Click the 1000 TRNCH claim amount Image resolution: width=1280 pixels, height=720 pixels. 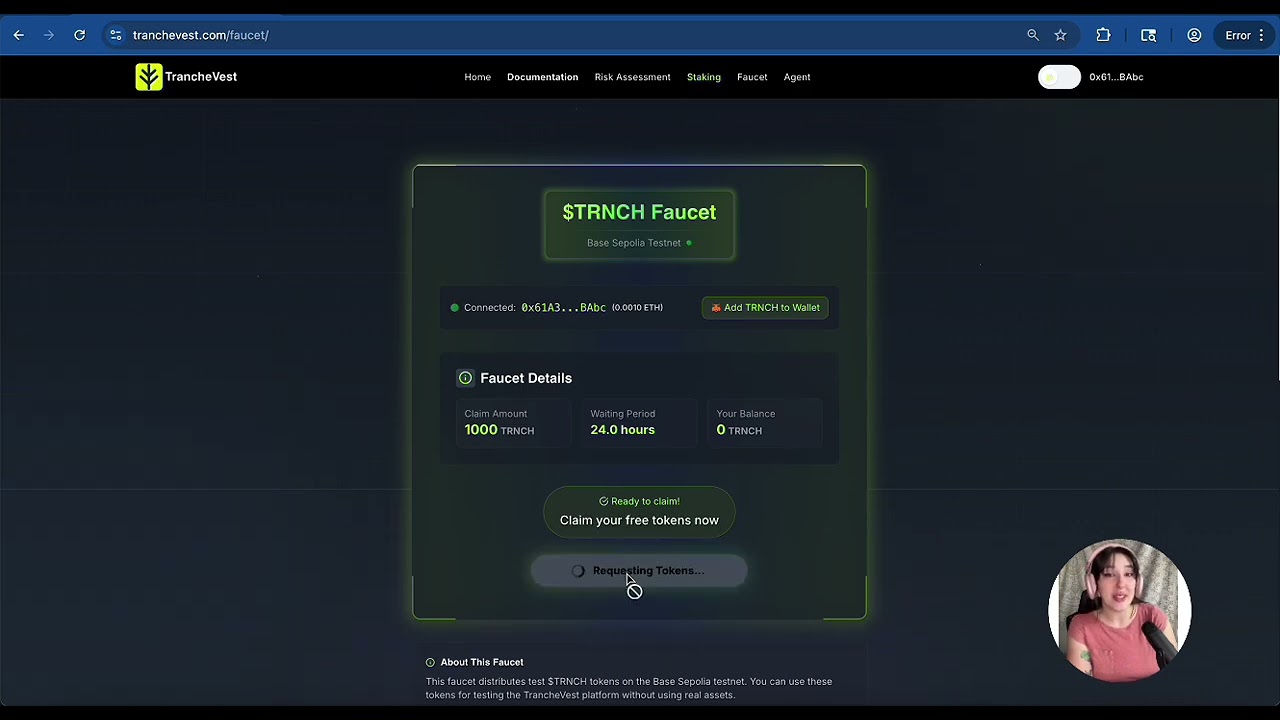coord(499,430)
